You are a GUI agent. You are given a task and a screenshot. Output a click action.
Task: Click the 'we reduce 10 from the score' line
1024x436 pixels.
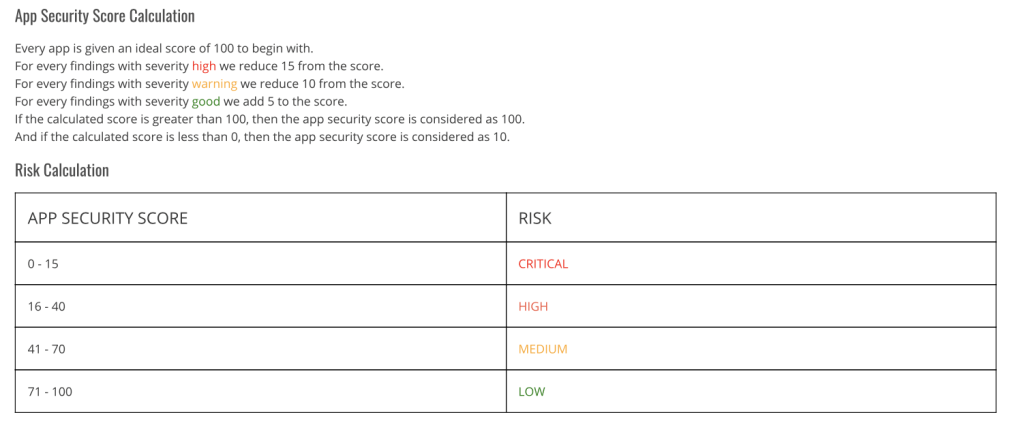tap(323, 84)
